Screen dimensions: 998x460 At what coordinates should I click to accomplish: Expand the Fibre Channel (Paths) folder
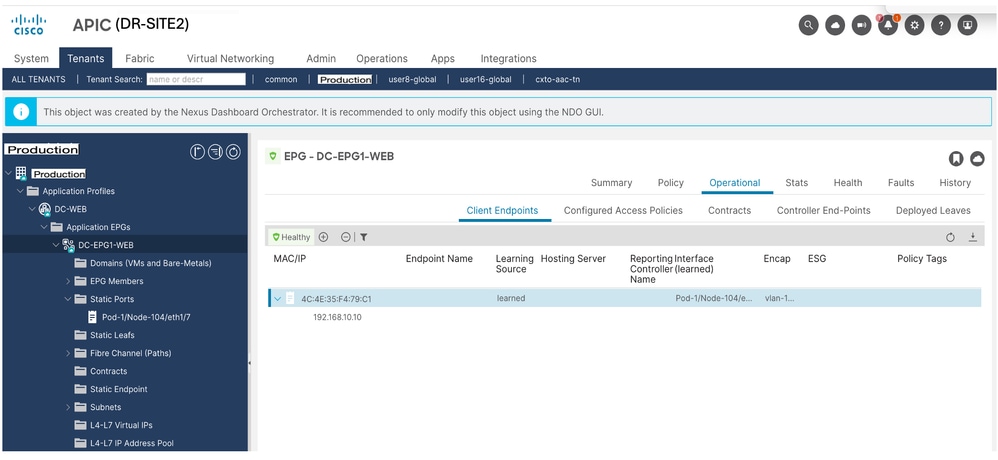(68, 353)
